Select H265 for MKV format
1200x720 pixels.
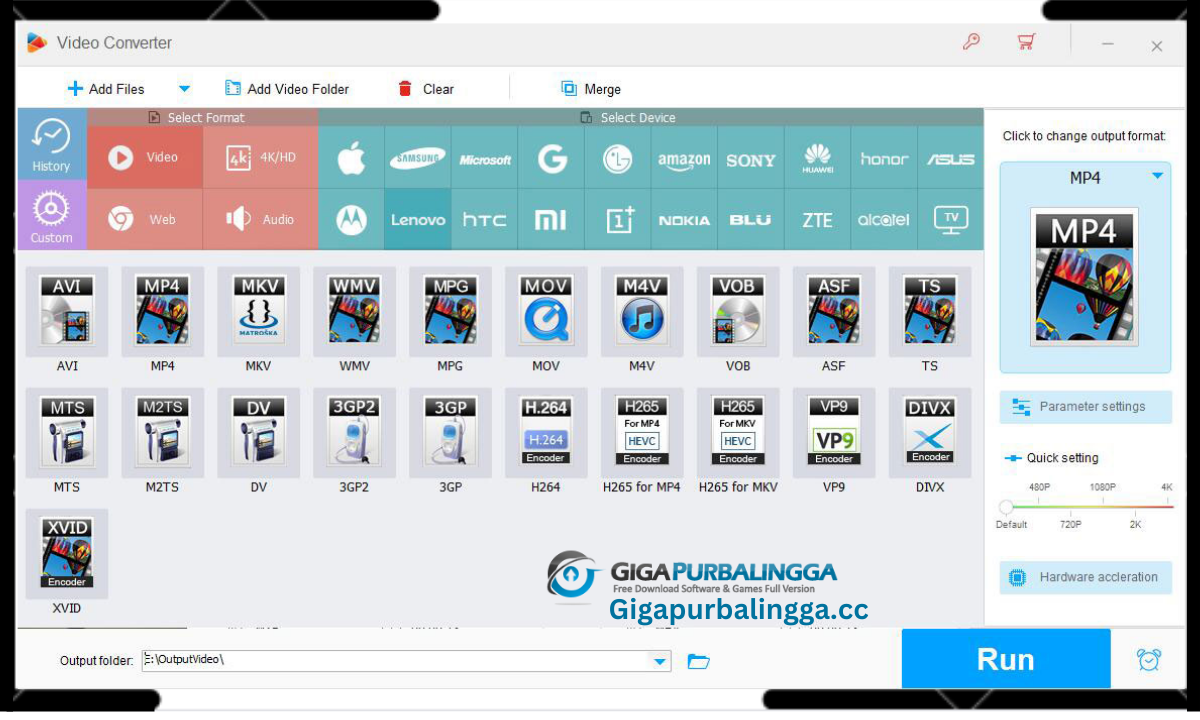pyautogui.click(x=738, y=433)
